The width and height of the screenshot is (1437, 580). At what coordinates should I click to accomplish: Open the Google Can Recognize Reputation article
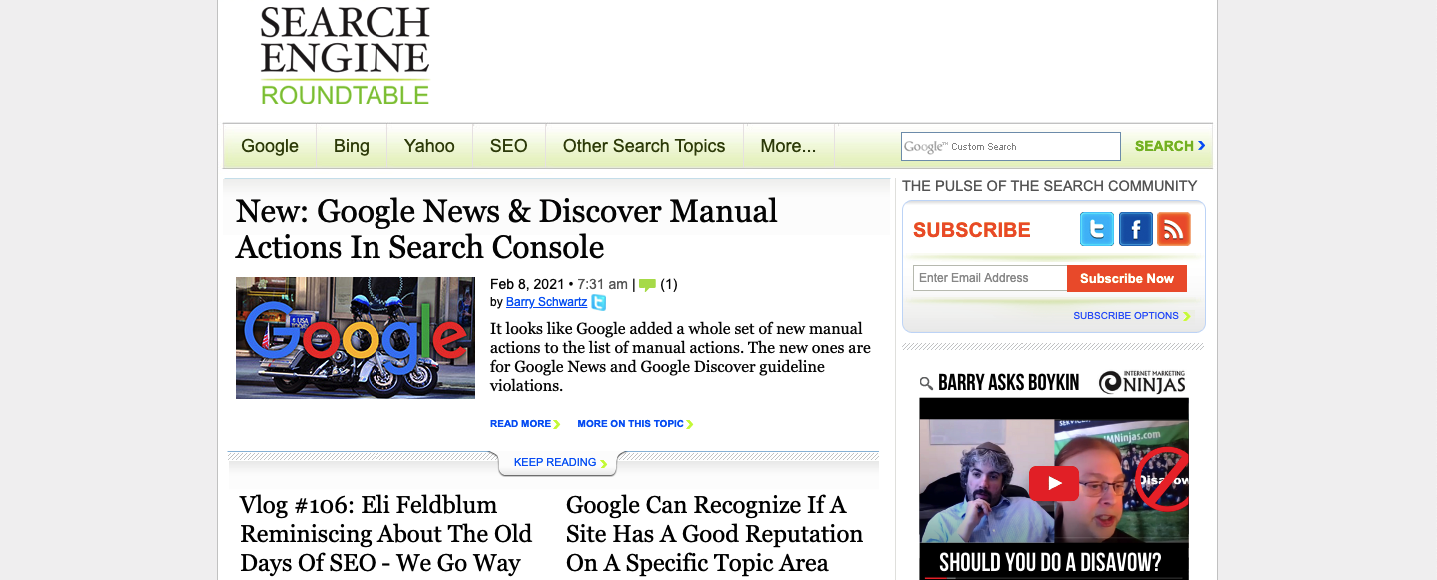tap(714, 534)
